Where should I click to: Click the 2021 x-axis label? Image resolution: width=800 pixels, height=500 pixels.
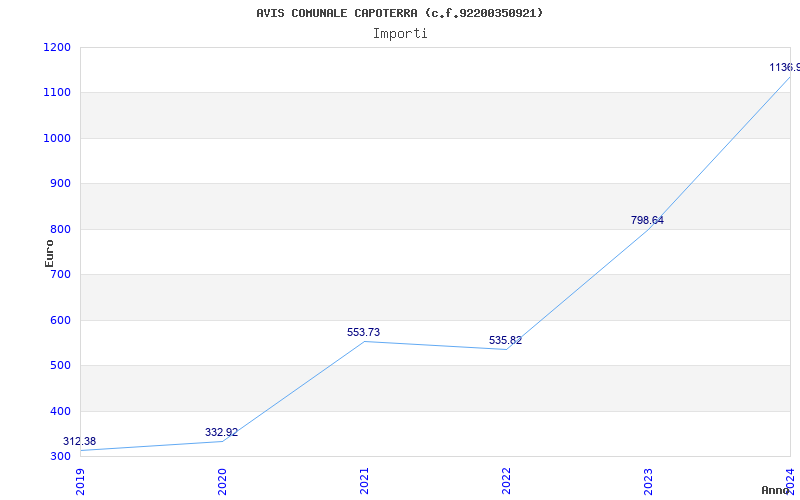click(x=364, y=482)
